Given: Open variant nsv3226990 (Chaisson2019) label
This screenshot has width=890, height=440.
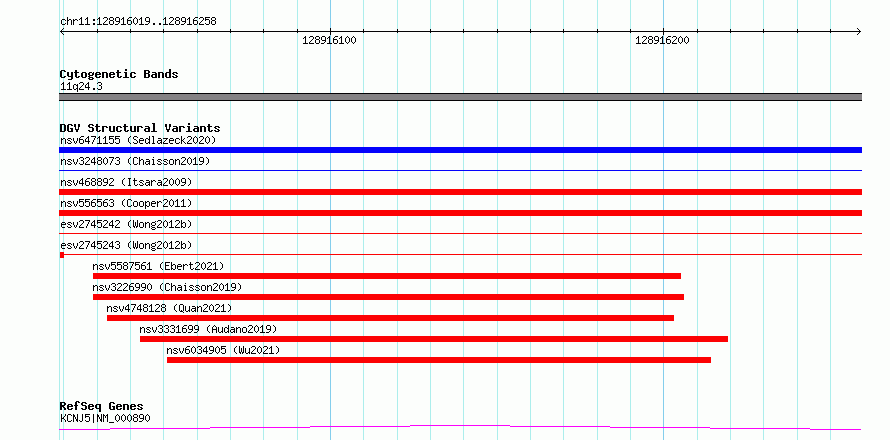Looking at the screenshot, I should point(167,287).
